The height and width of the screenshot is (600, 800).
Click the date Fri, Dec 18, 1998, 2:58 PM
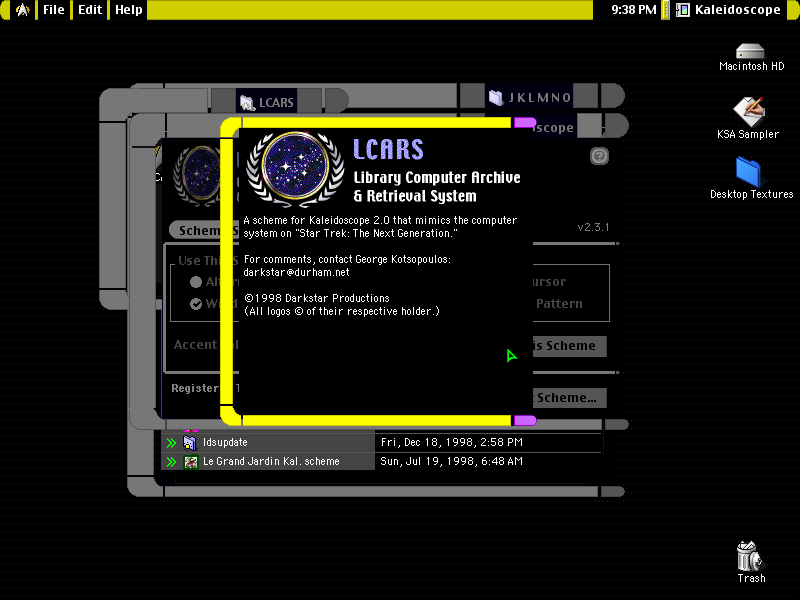pos(452,442)
